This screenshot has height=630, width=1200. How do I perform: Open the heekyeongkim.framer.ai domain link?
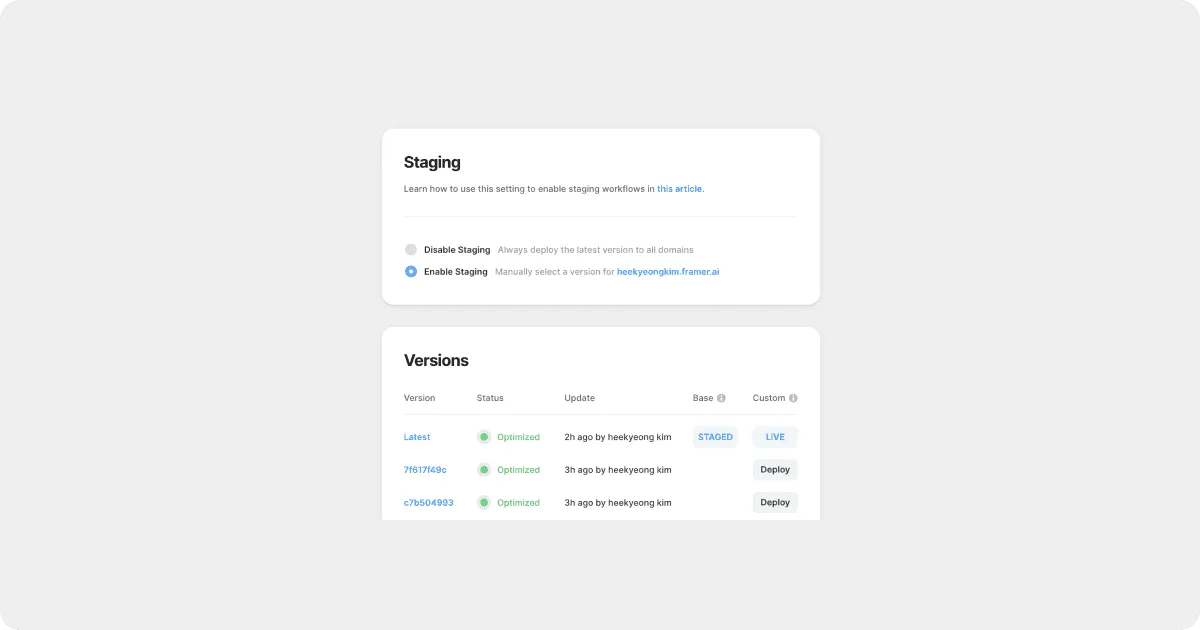[x=668, y=272]
